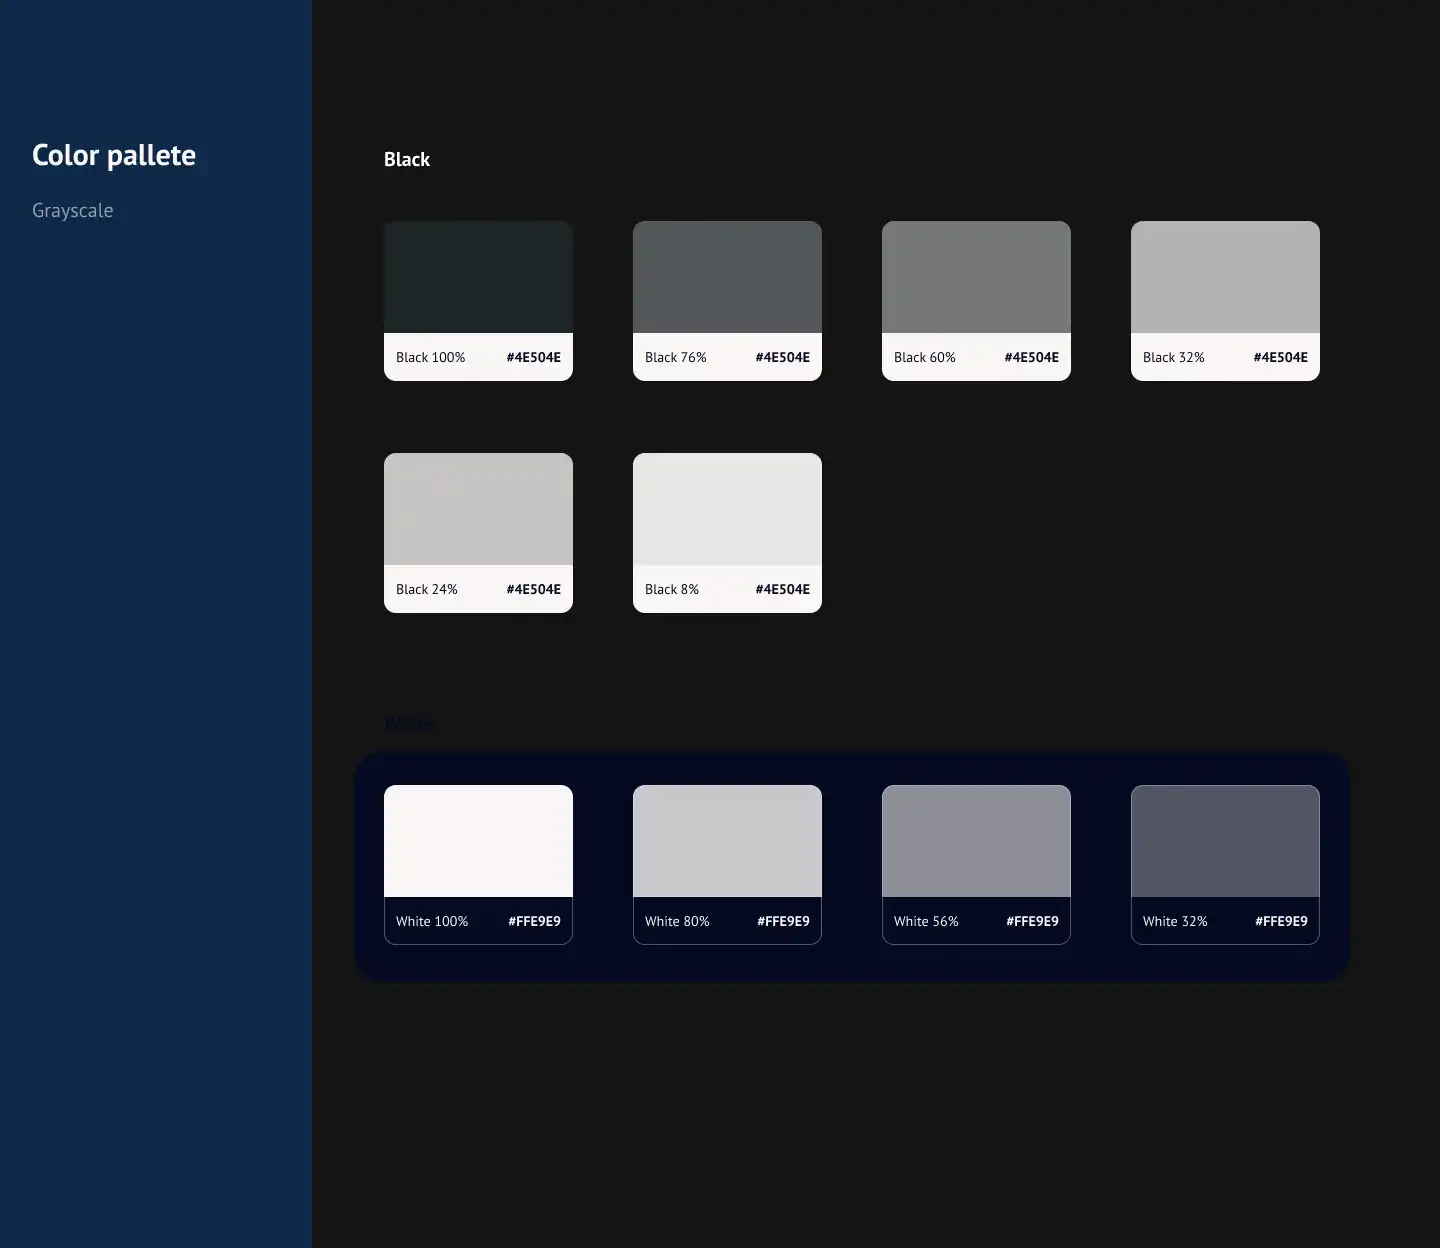
Task: Select the White 32% color swatch
Action: 1225,865
